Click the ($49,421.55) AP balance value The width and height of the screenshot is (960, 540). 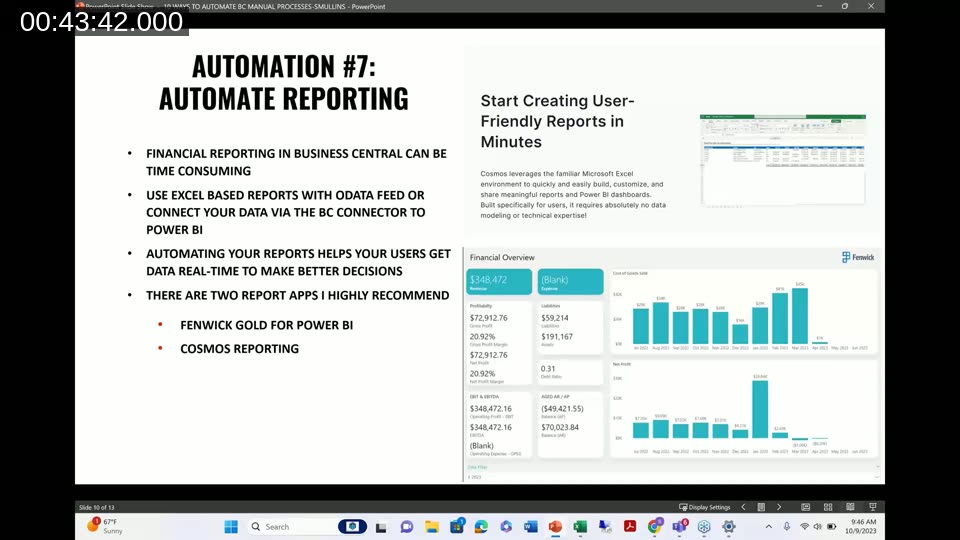pyautogui.click(x=562, y=408)
